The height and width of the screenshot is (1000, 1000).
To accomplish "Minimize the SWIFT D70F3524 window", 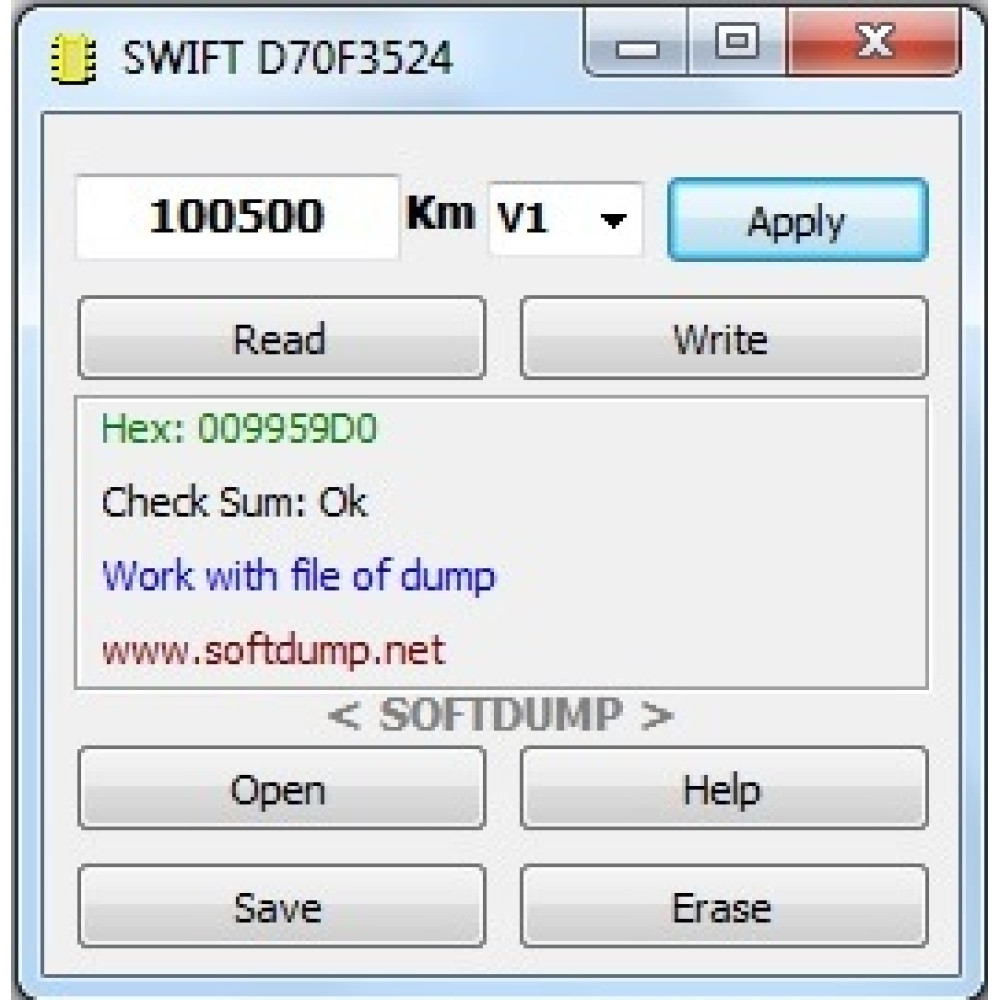I will tap(636, 43).
